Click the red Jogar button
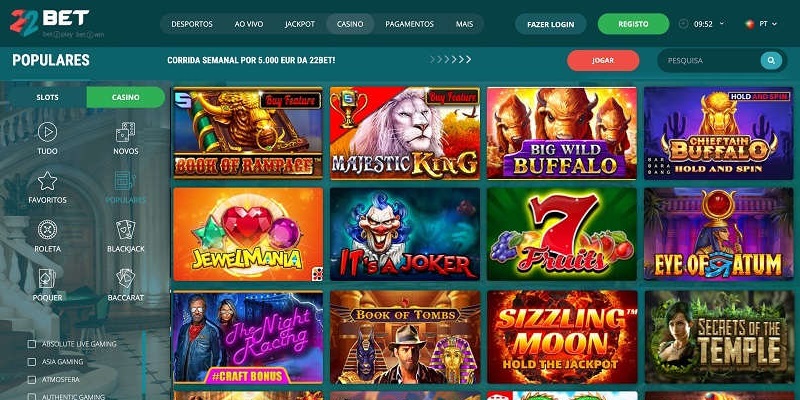 603,60
